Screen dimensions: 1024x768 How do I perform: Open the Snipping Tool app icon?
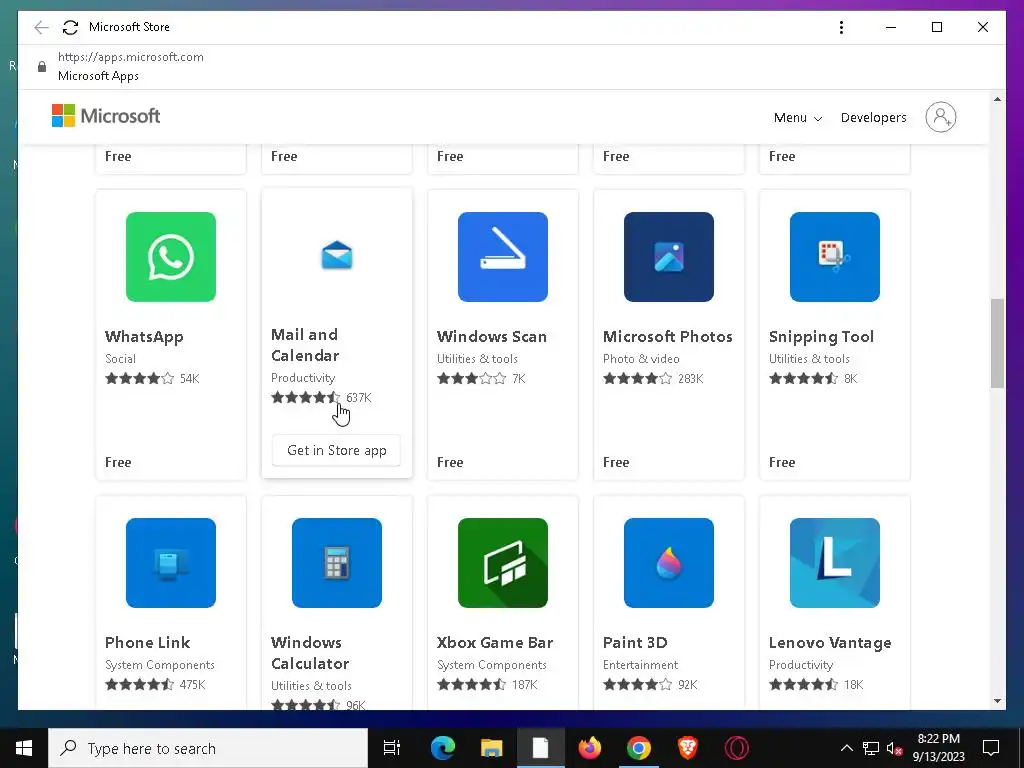[x=835, y=257]
